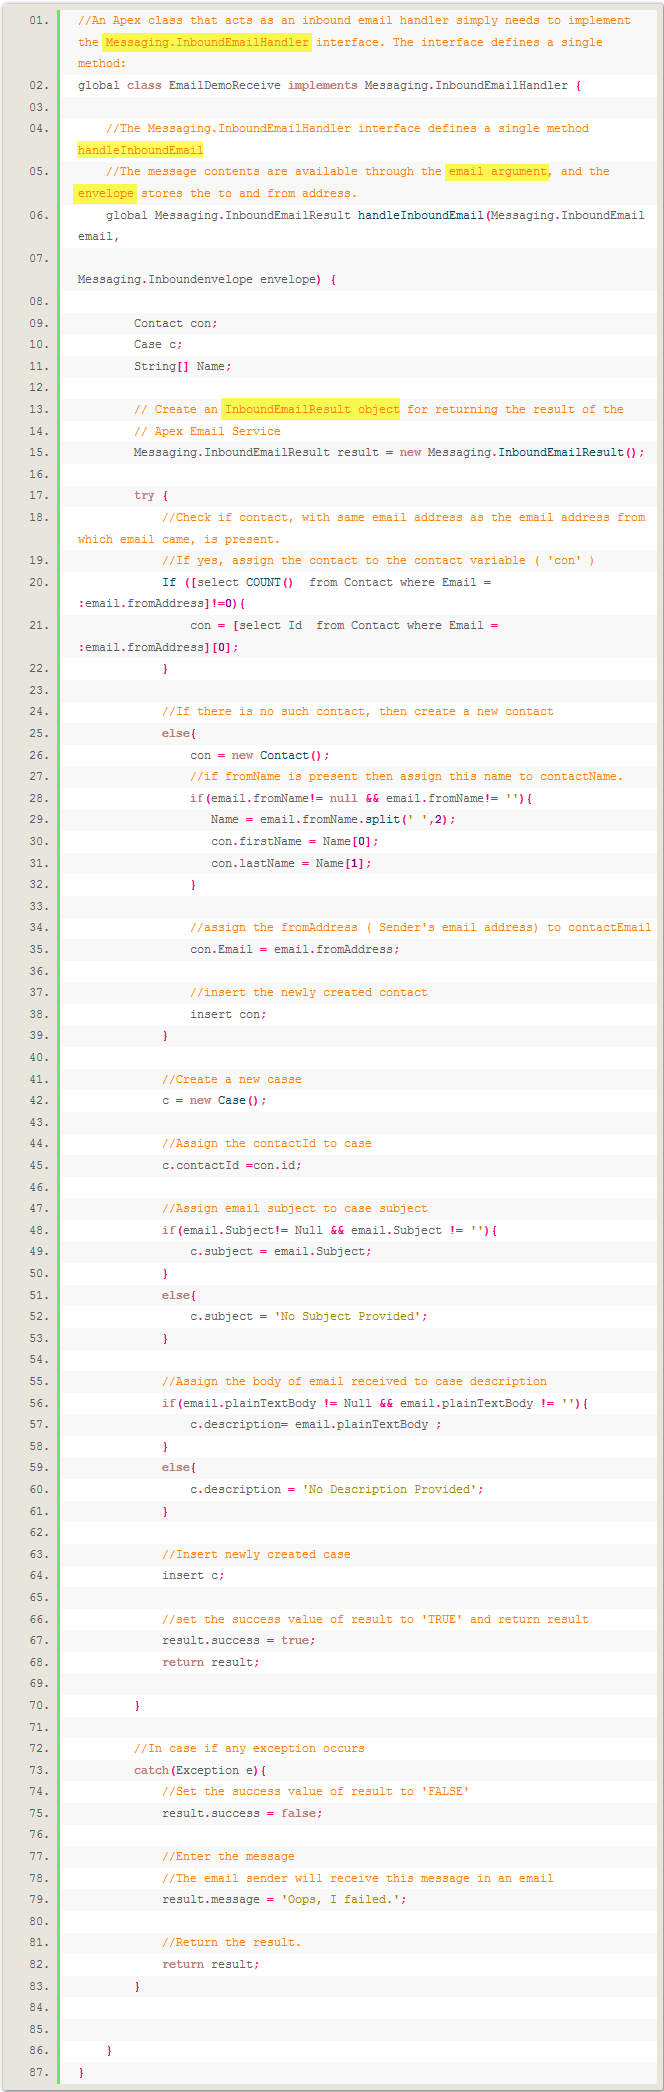This screenshot has height=2092, width=664.
Task: Click the 'String[] Name;' declaration
Action: tap(182, 366)
